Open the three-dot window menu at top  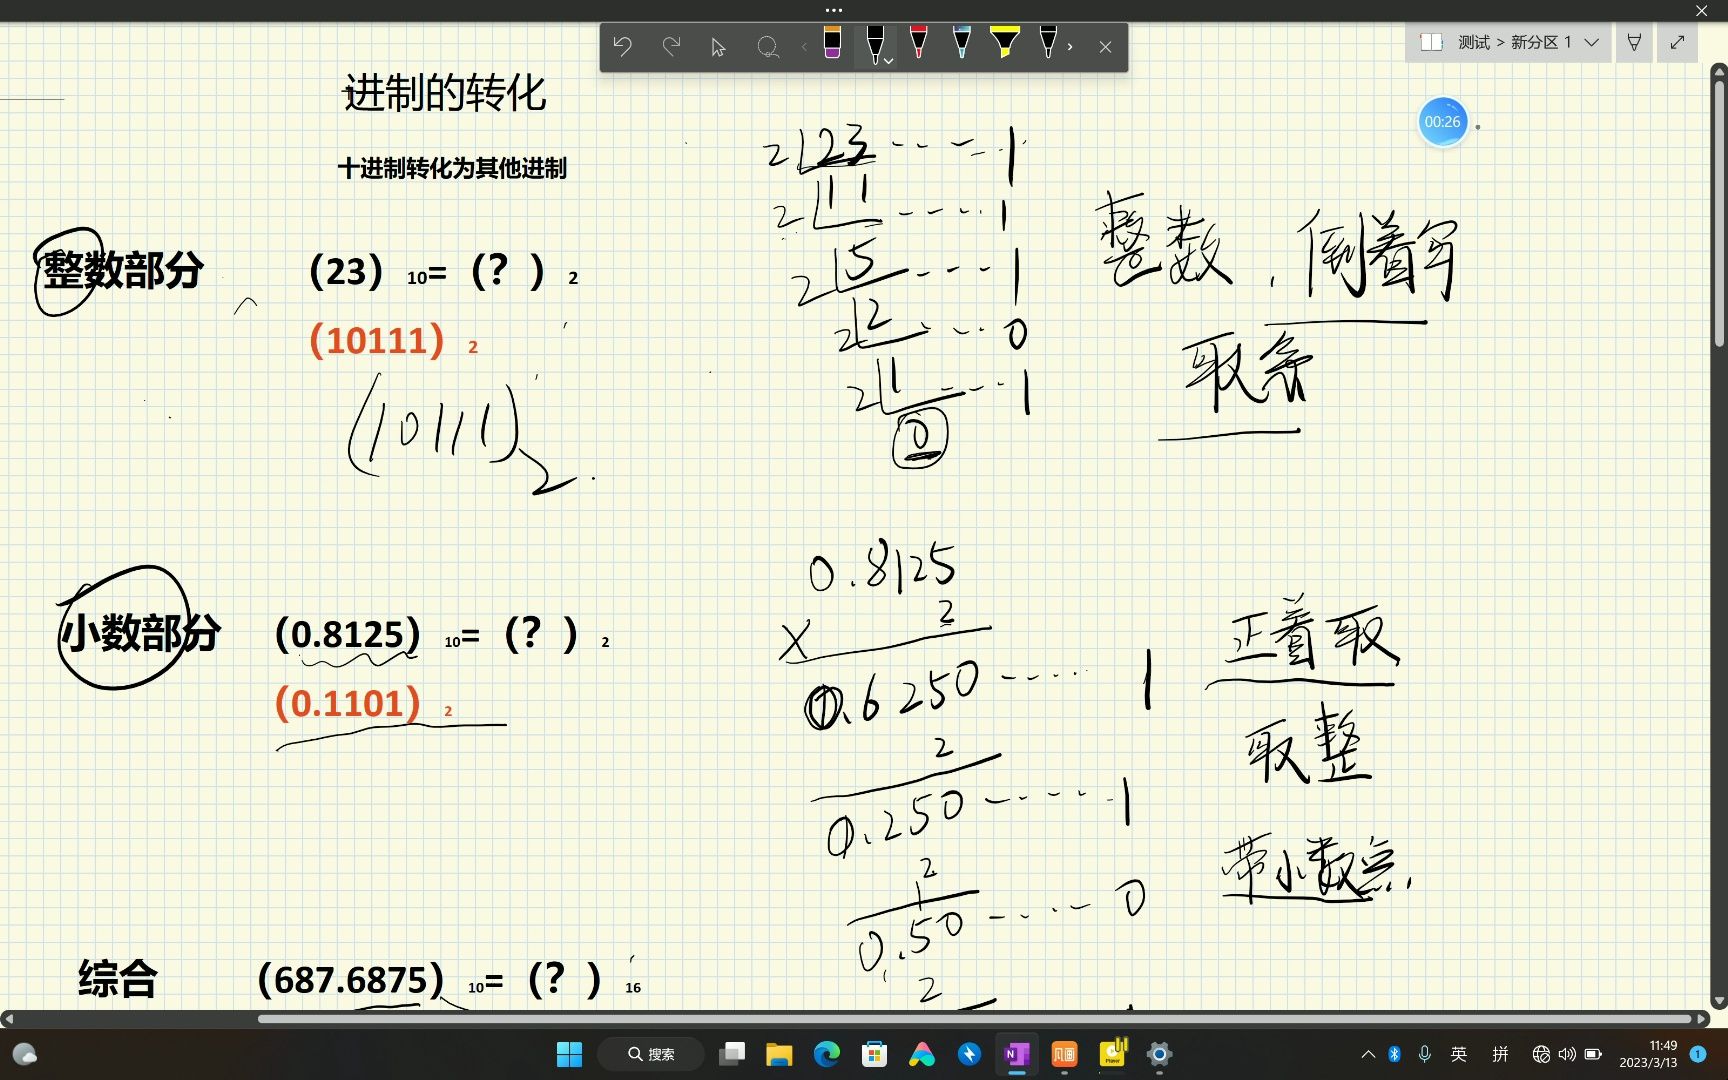pyautogui.click(x=833, y=10)
